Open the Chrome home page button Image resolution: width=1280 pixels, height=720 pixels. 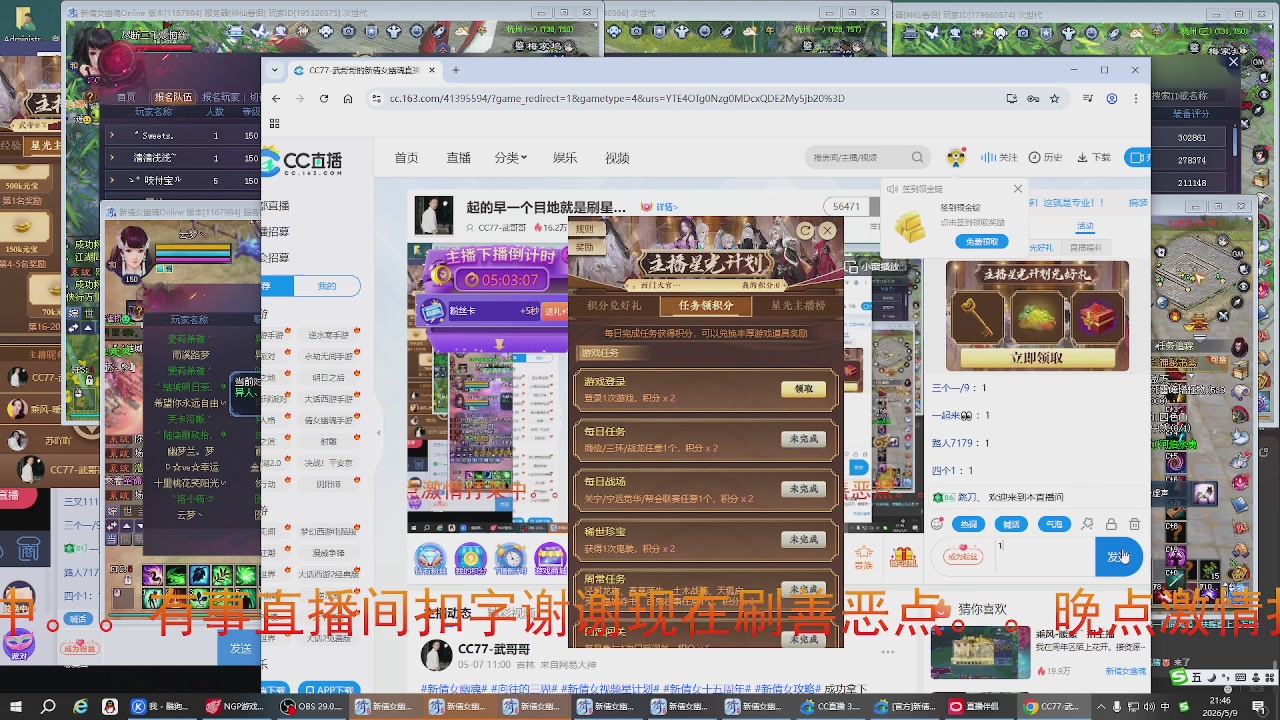pos(348,98)
